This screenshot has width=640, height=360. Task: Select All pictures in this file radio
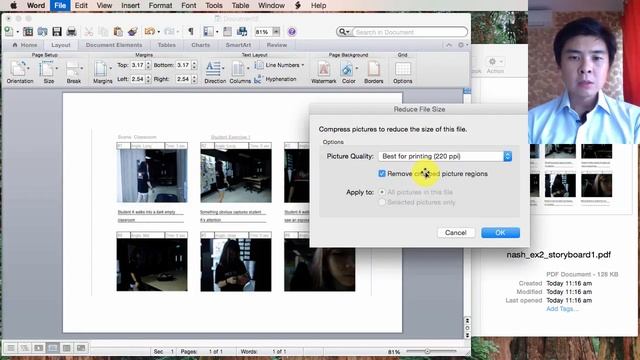pyautogui.click(x=382, y=192)
